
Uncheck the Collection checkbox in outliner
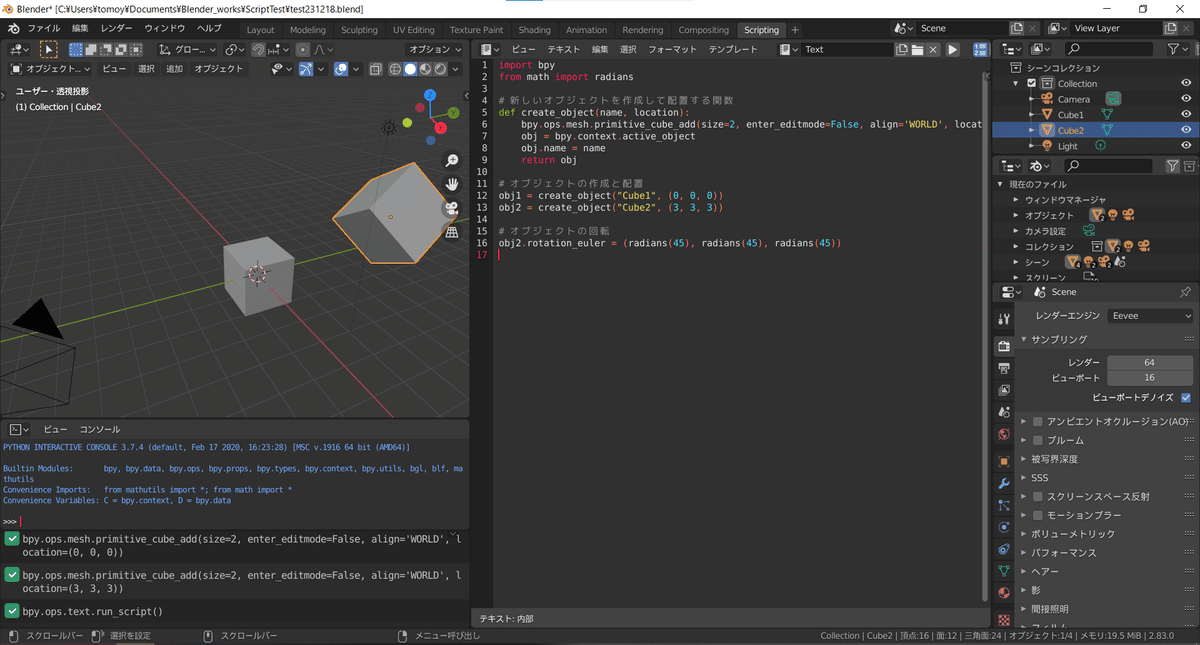coord(1030,83)
